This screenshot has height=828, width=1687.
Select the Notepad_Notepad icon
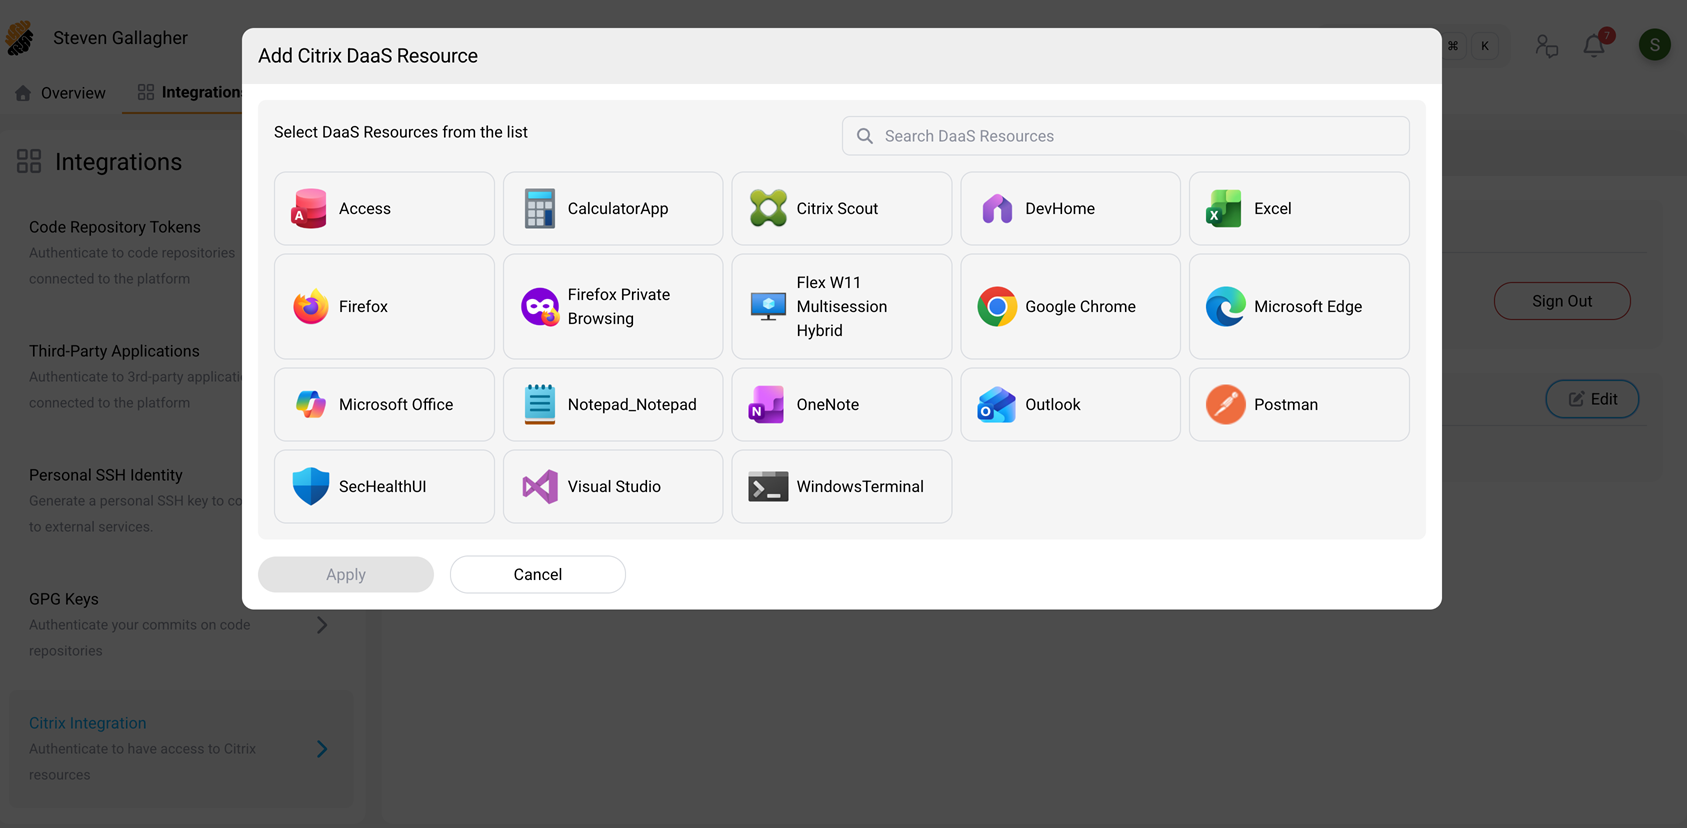pos(539,405)
